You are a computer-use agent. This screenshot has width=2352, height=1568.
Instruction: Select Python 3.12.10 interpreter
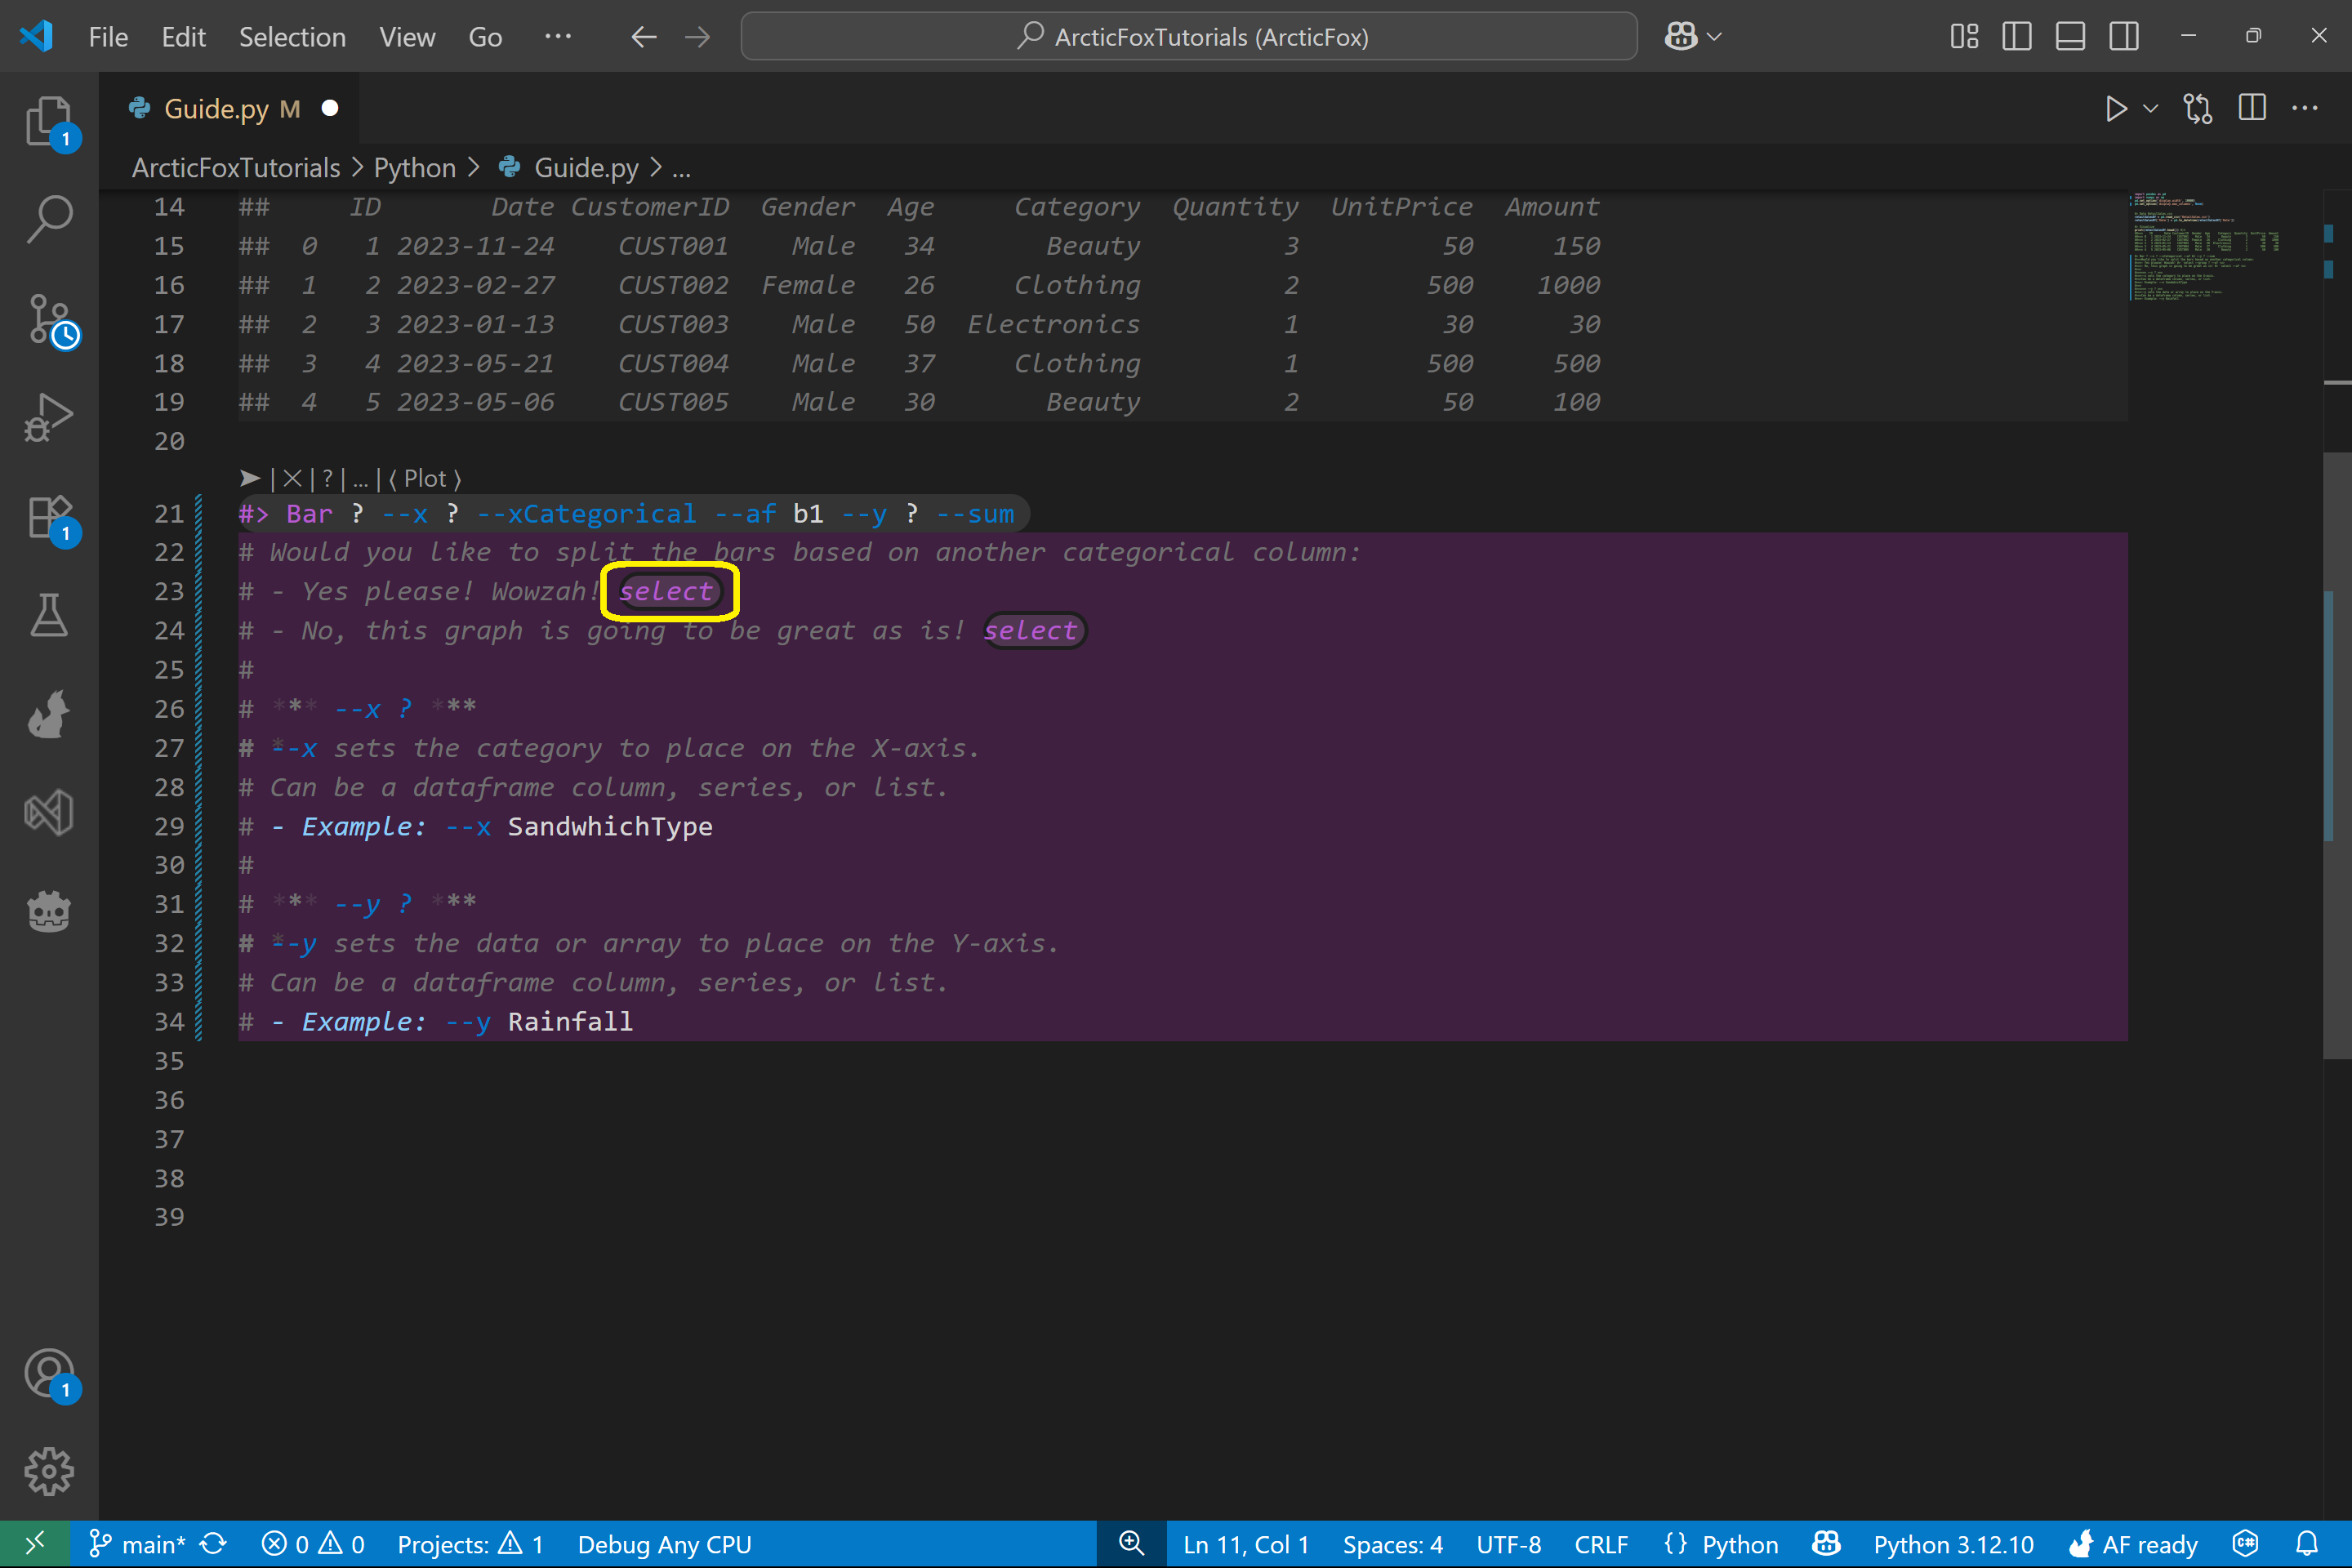point(1953,1544)
